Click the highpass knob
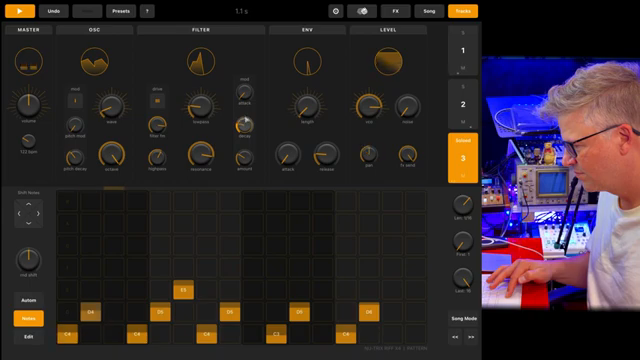640x360 pixels. 157,158
